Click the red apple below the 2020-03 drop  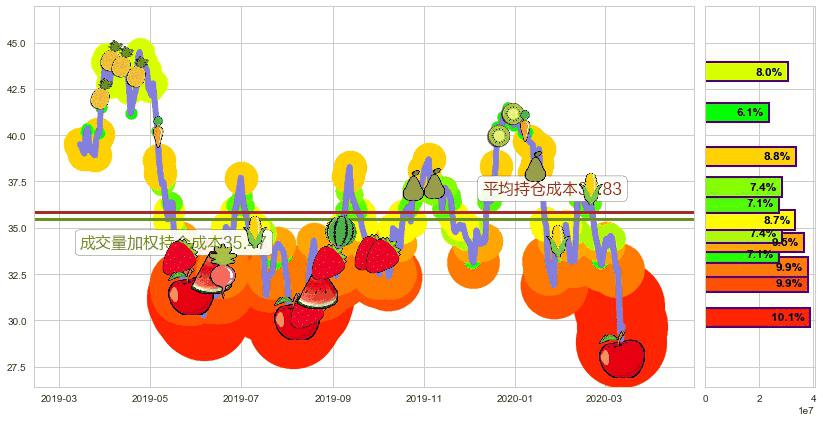click(621, 356)
